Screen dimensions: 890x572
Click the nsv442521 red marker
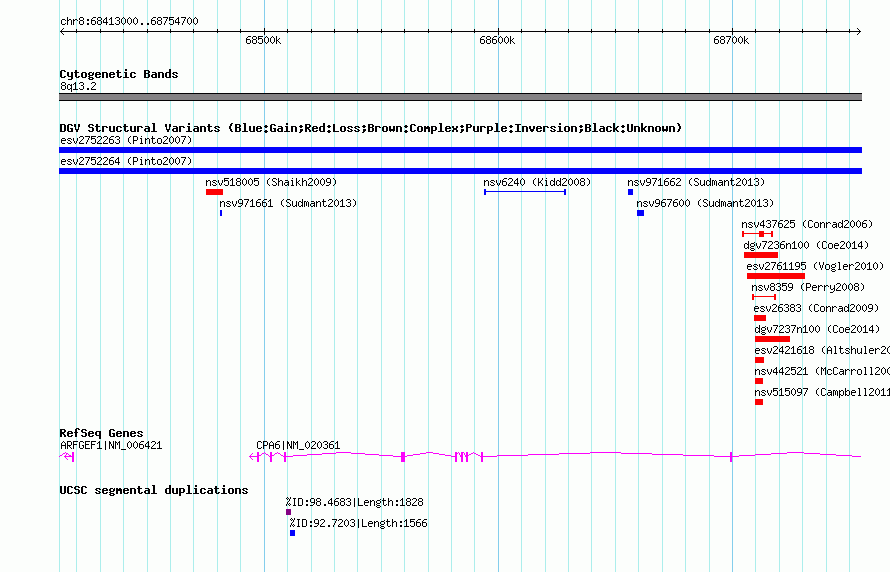click(759, 381)
